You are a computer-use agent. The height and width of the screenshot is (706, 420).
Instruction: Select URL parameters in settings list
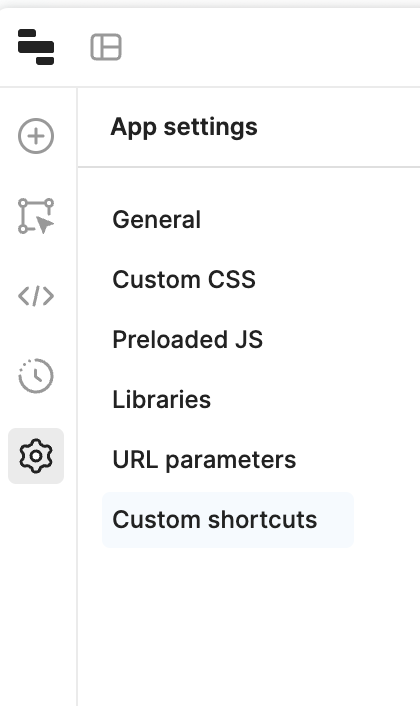(204, 460)
